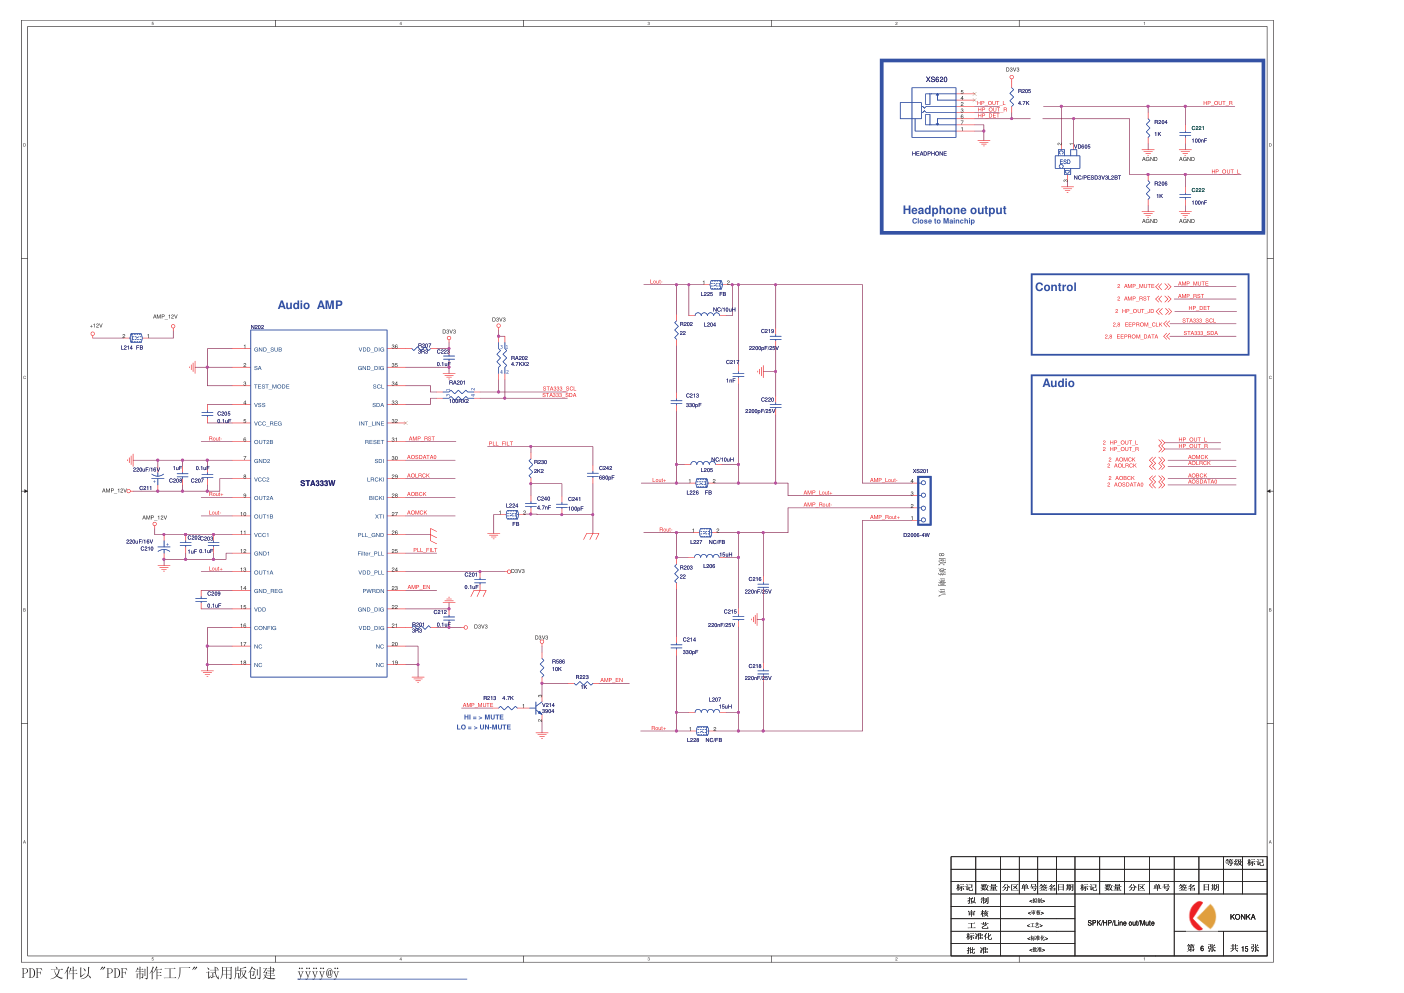1404x993 pixels.
Task: Click the R205 4.7K resistor symbol
Action: click(1012, 97)
